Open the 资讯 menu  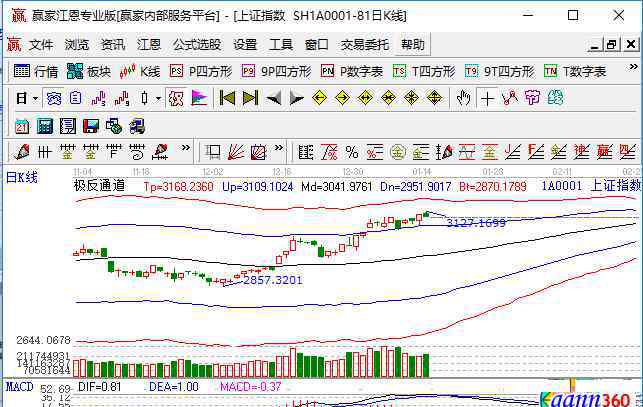point(113,44)
